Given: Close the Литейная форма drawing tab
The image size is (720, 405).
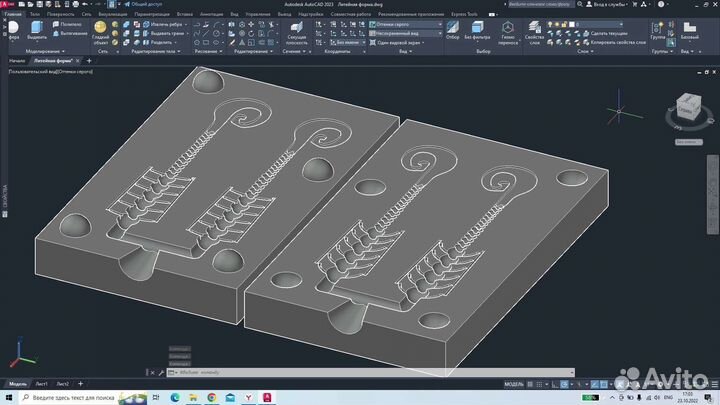Looking at the screenshot, I should [78, 61].
